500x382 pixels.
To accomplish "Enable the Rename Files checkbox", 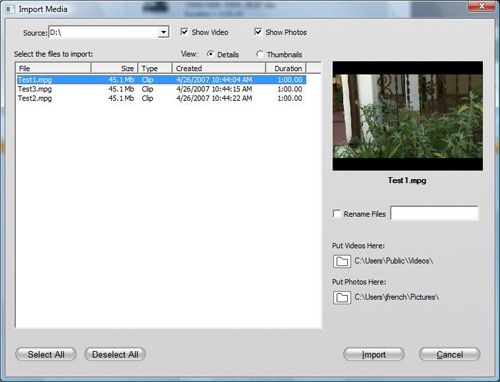I will (x=337, y=213).
